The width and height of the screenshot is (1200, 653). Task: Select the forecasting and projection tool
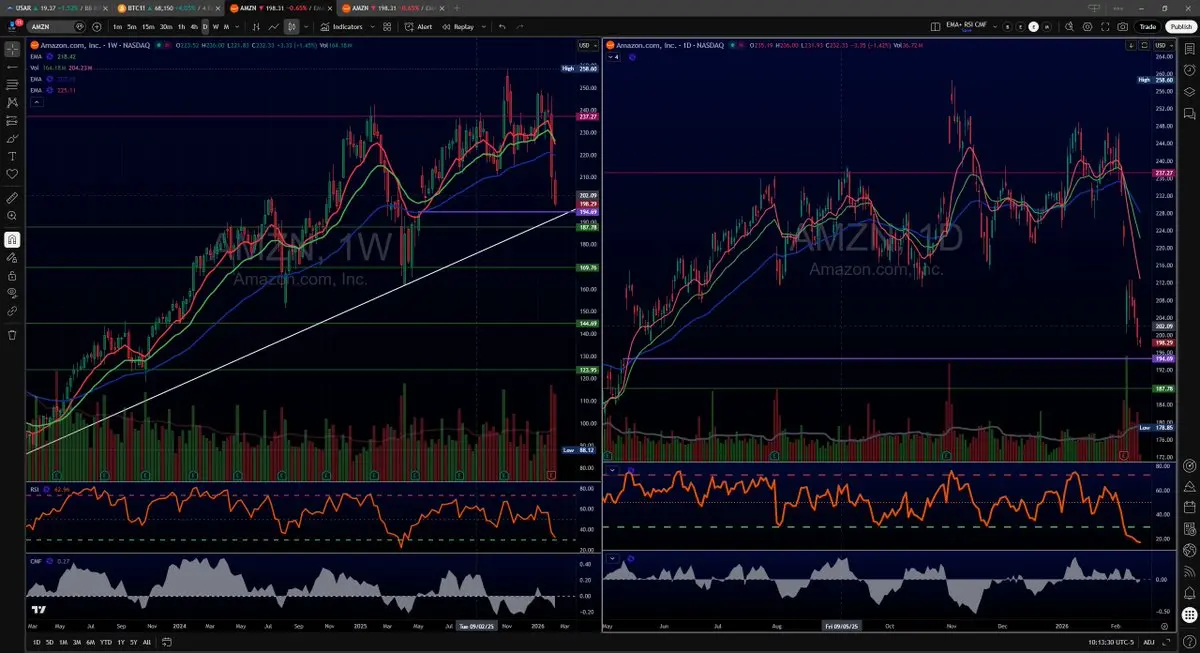12,120
